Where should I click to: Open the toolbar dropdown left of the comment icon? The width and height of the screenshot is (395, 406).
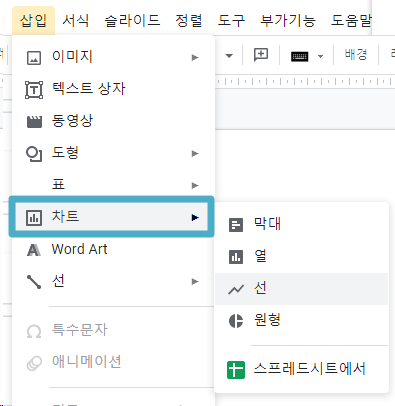click(229, 56)
